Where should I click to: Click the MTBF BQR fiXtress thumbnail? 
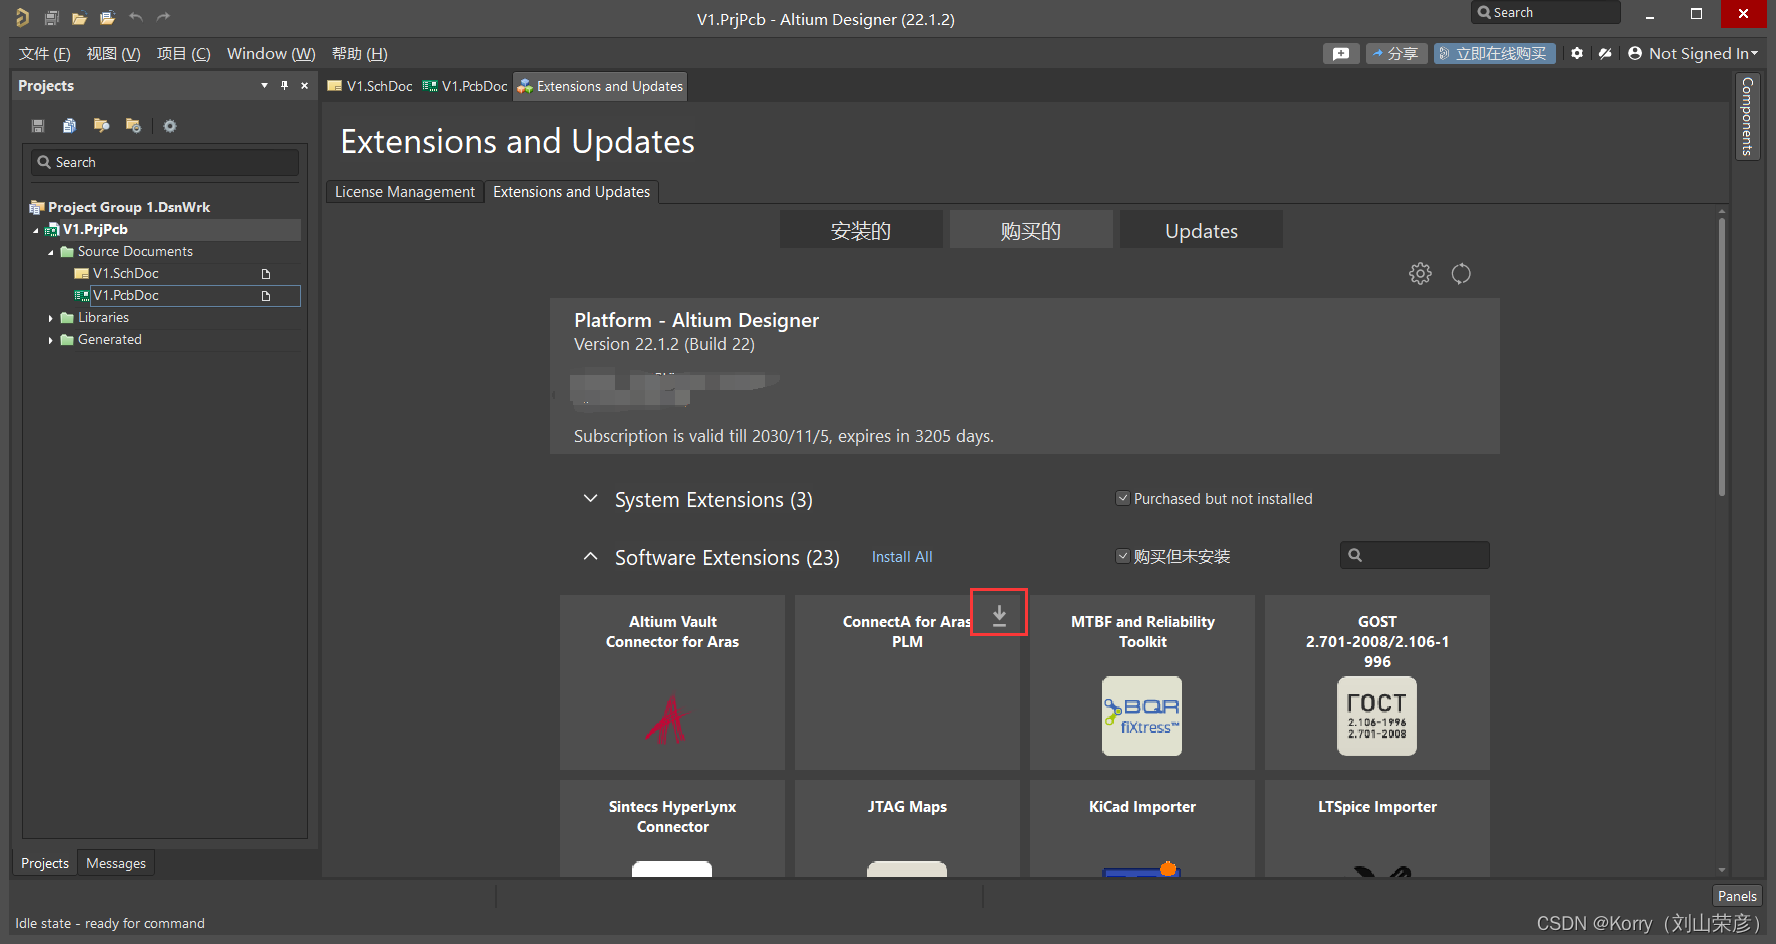pyautogui.click(x=1142, y=716)
